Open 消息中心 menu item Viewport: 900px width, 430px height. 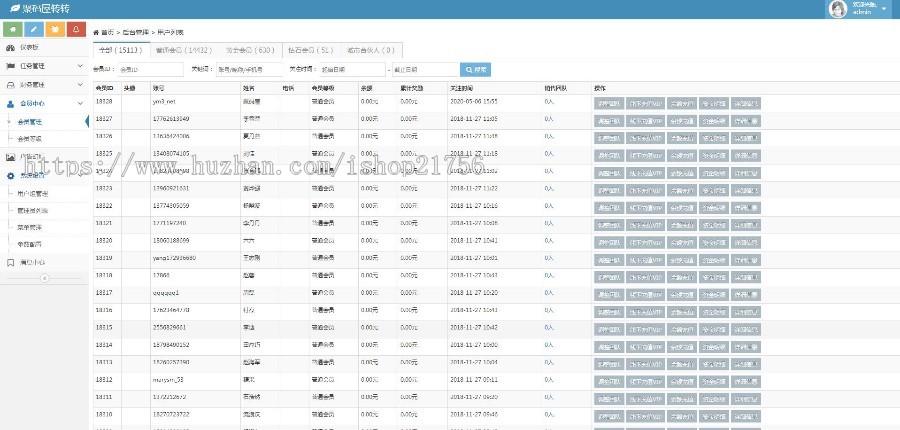click(32, 262)
